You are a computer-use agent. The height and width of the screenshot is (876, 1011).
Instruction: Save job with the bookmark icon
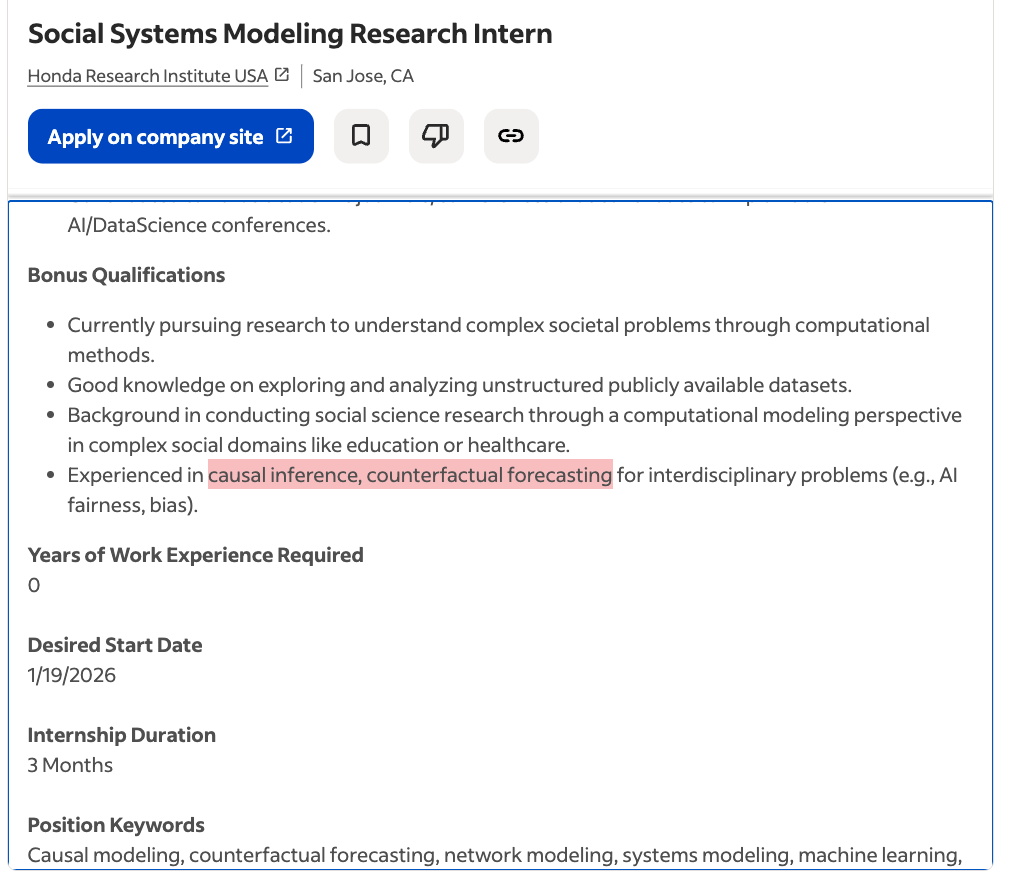click(x=361, y=136)
